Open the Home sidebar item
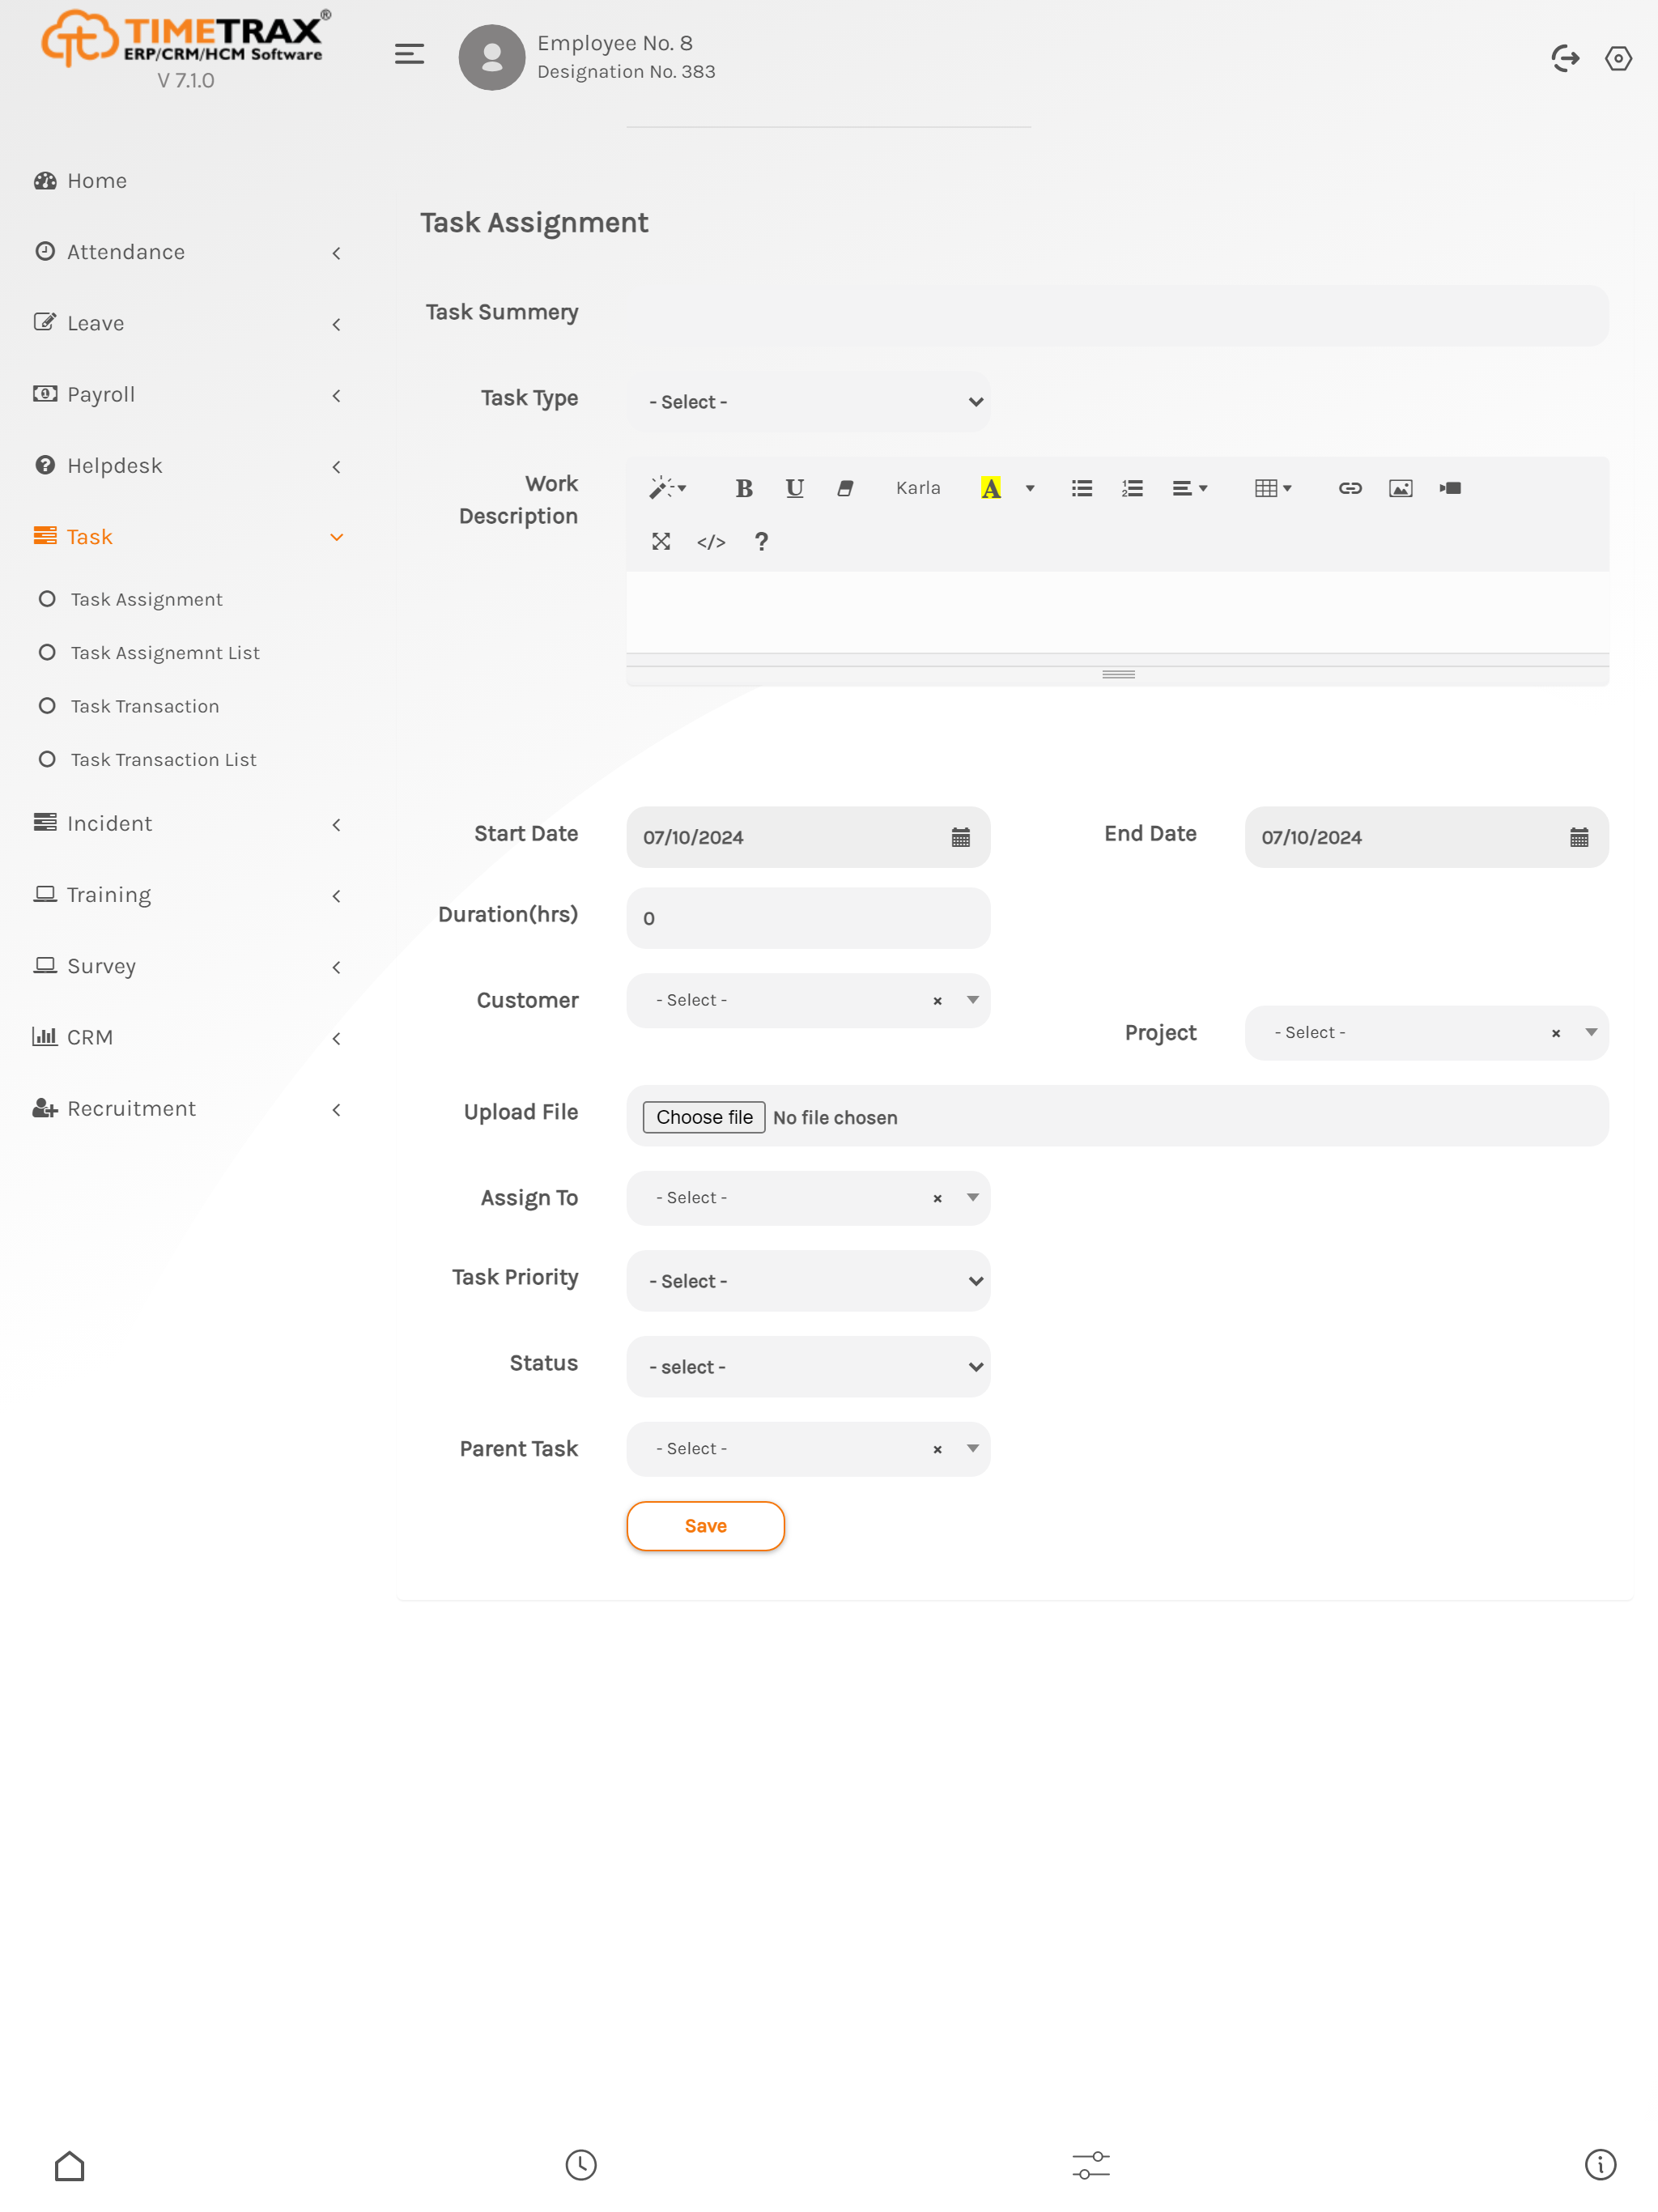1658x2212 pixels. [x=187, y=181]
